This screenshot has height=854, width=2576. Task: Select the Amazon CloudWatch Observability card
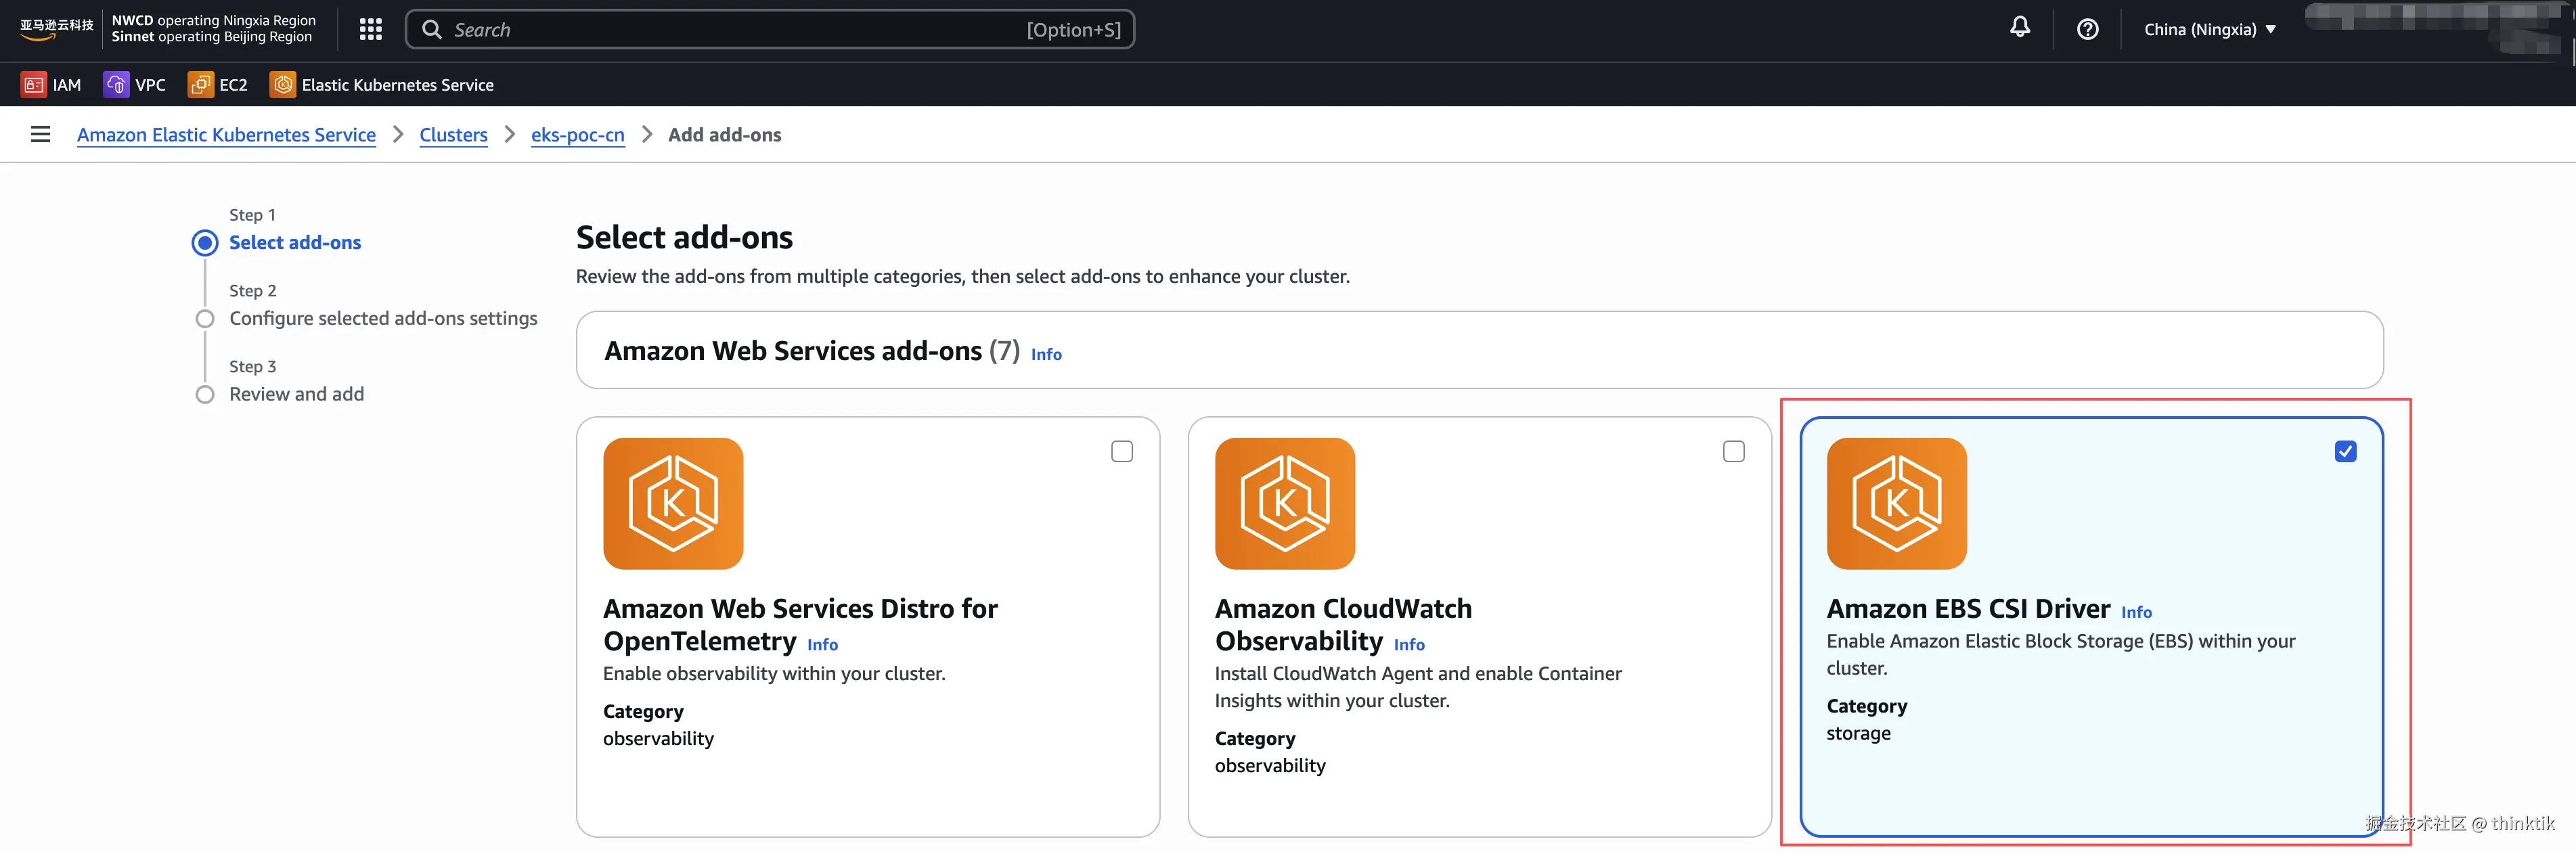point(1479,627)
